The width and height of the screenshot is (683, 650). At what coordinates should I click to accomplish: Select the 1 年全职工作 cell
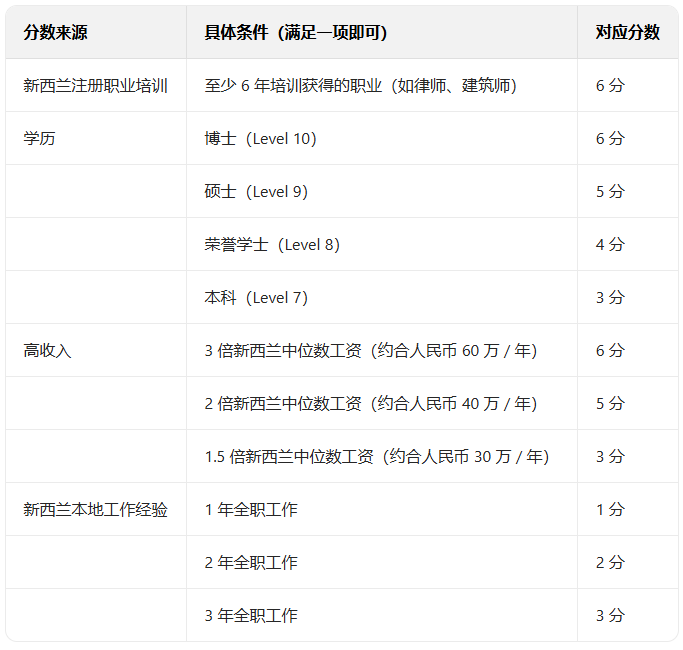tap(251, 509)
